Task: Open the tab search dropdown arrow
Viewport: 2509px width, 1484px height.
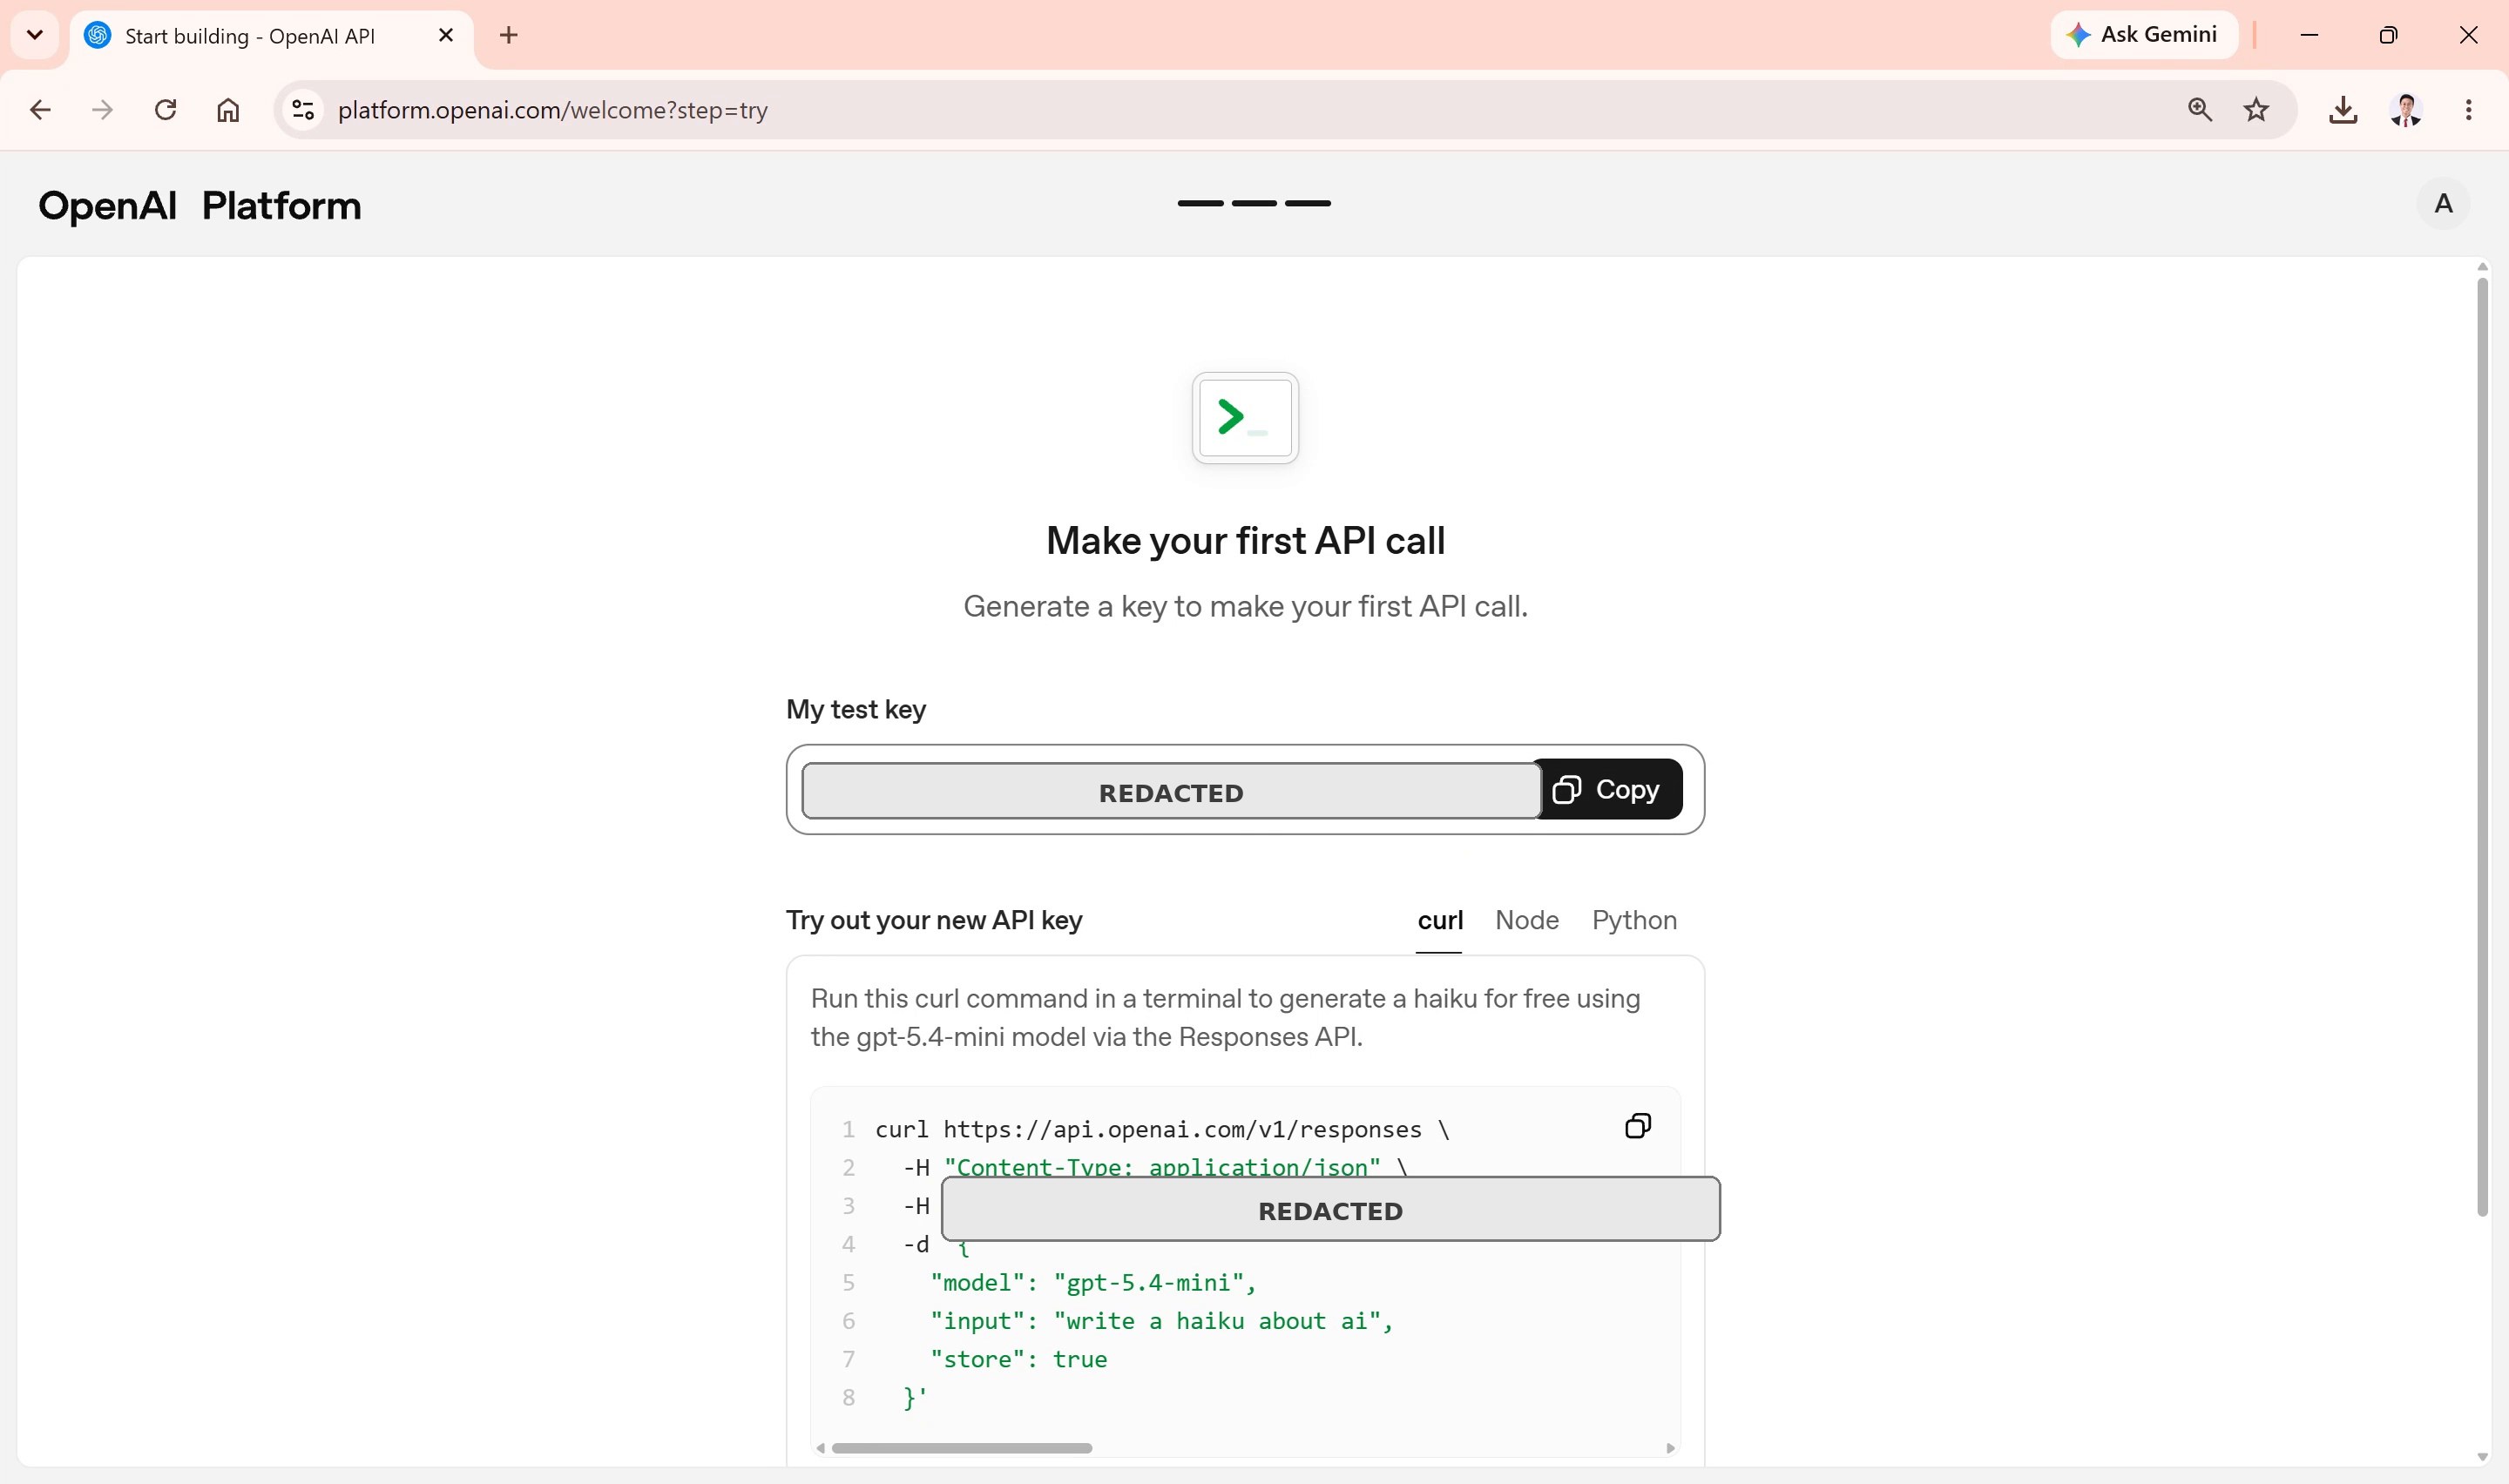Action: (x=35, y=35)
